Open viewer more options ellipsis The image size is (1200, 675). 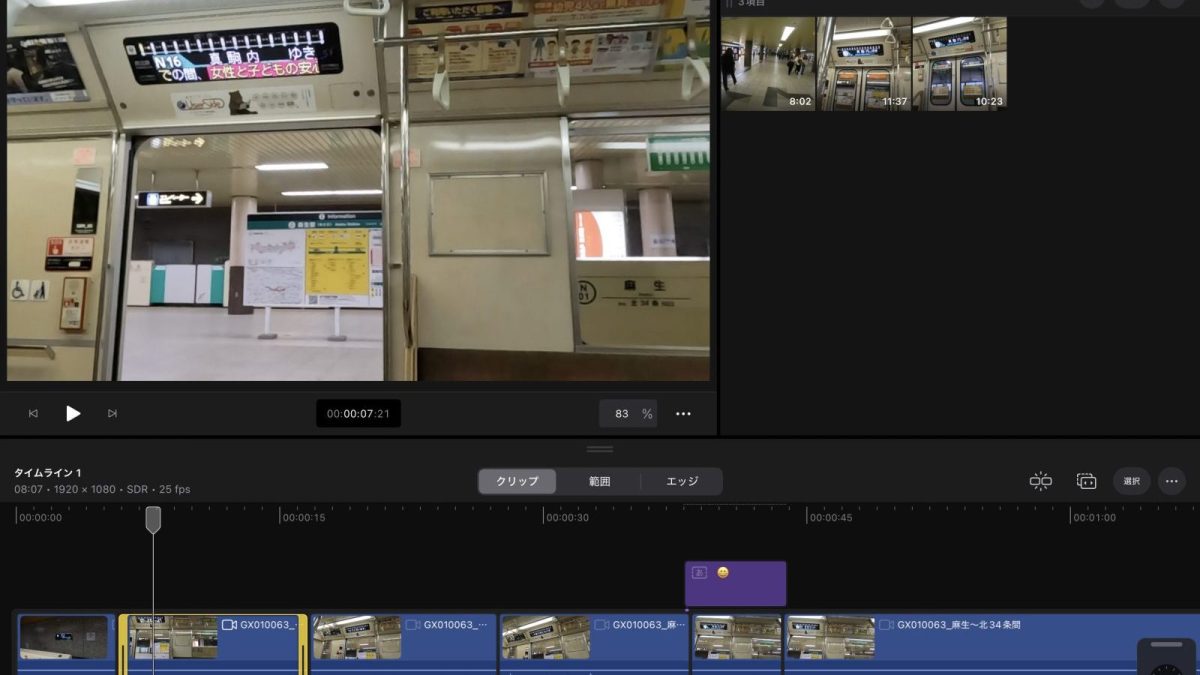point(683,414)
